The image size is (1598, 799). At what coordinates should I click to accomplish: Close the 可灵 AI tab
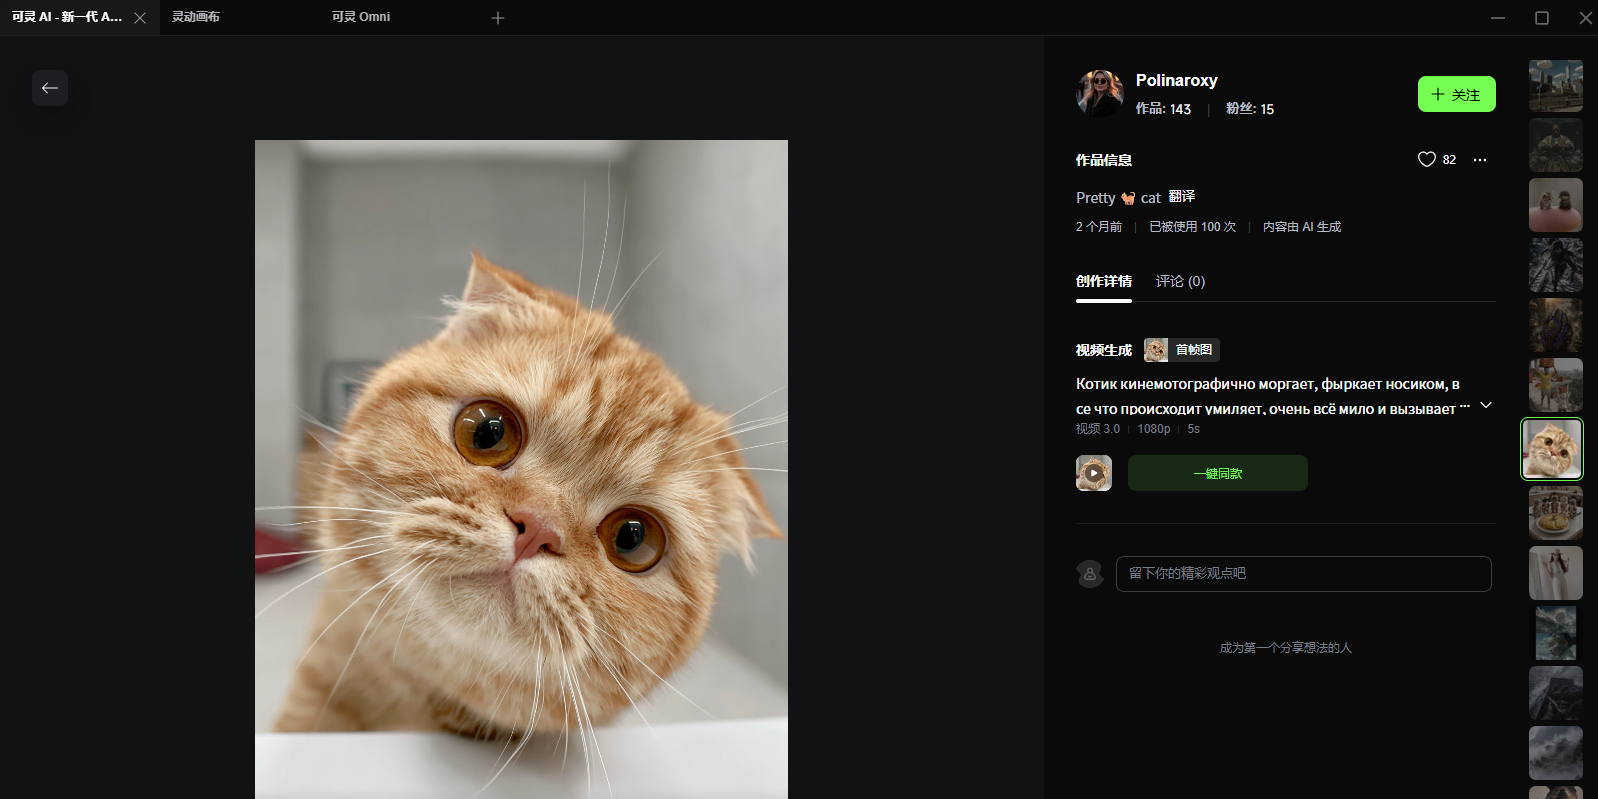tap(140, 18)
